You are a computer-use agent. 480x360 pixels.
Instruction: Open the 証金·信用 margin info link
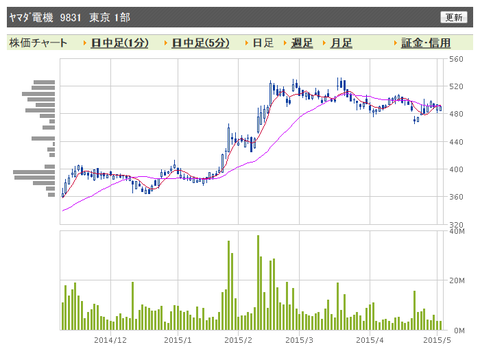tap(426, 43)
